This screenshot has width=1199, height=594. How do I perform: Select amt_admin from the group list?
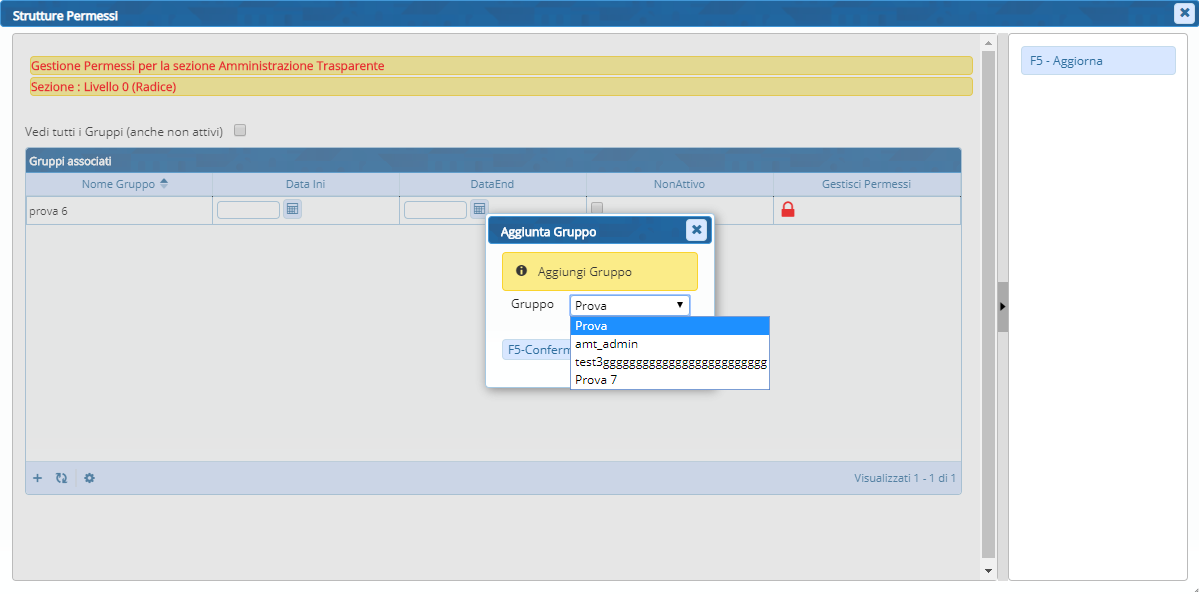(x=606, y=344)
